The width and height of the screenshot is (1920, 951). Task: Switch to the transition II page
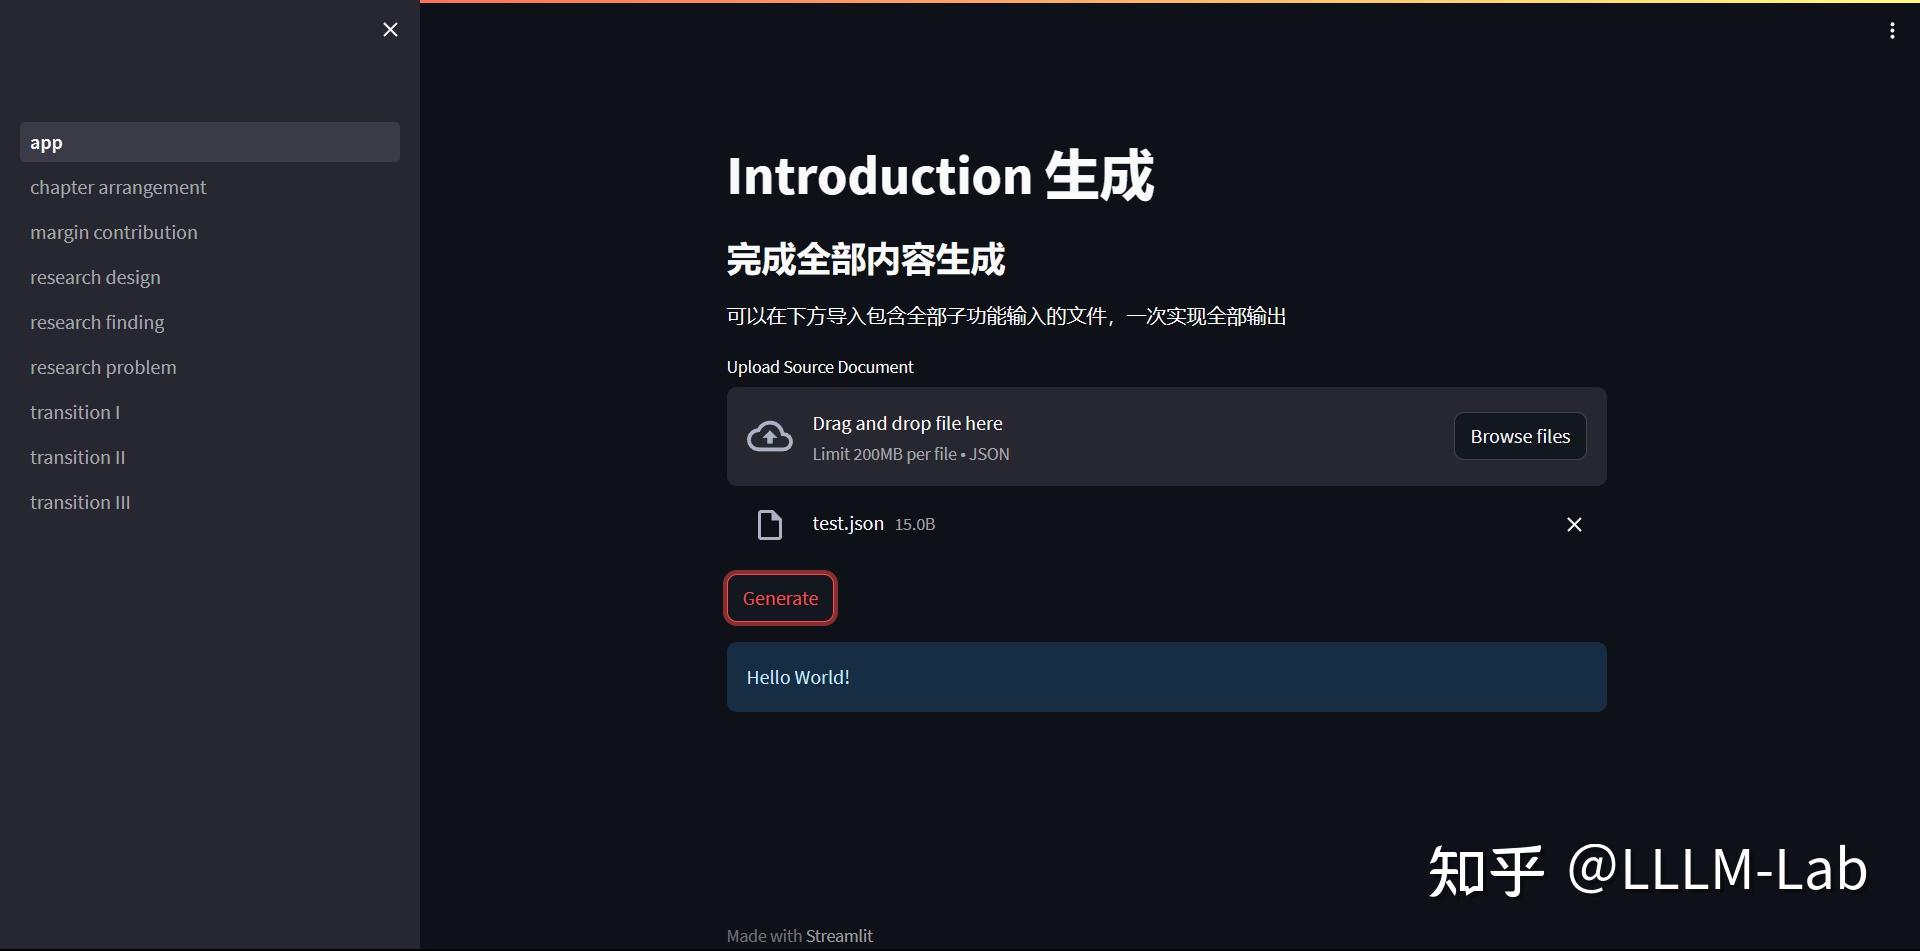pos(78,457)
